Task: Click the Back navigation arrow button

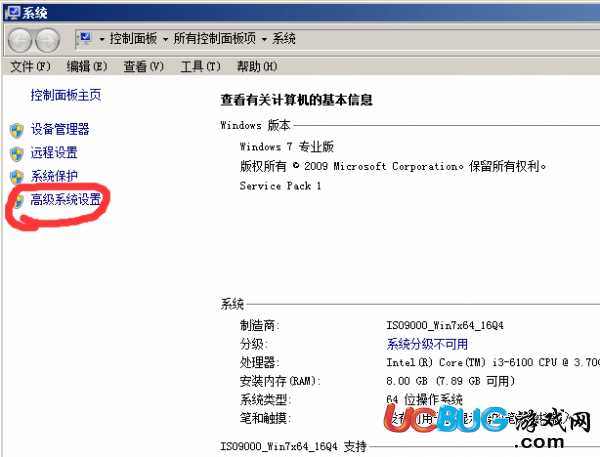Action: click(20, 40)
